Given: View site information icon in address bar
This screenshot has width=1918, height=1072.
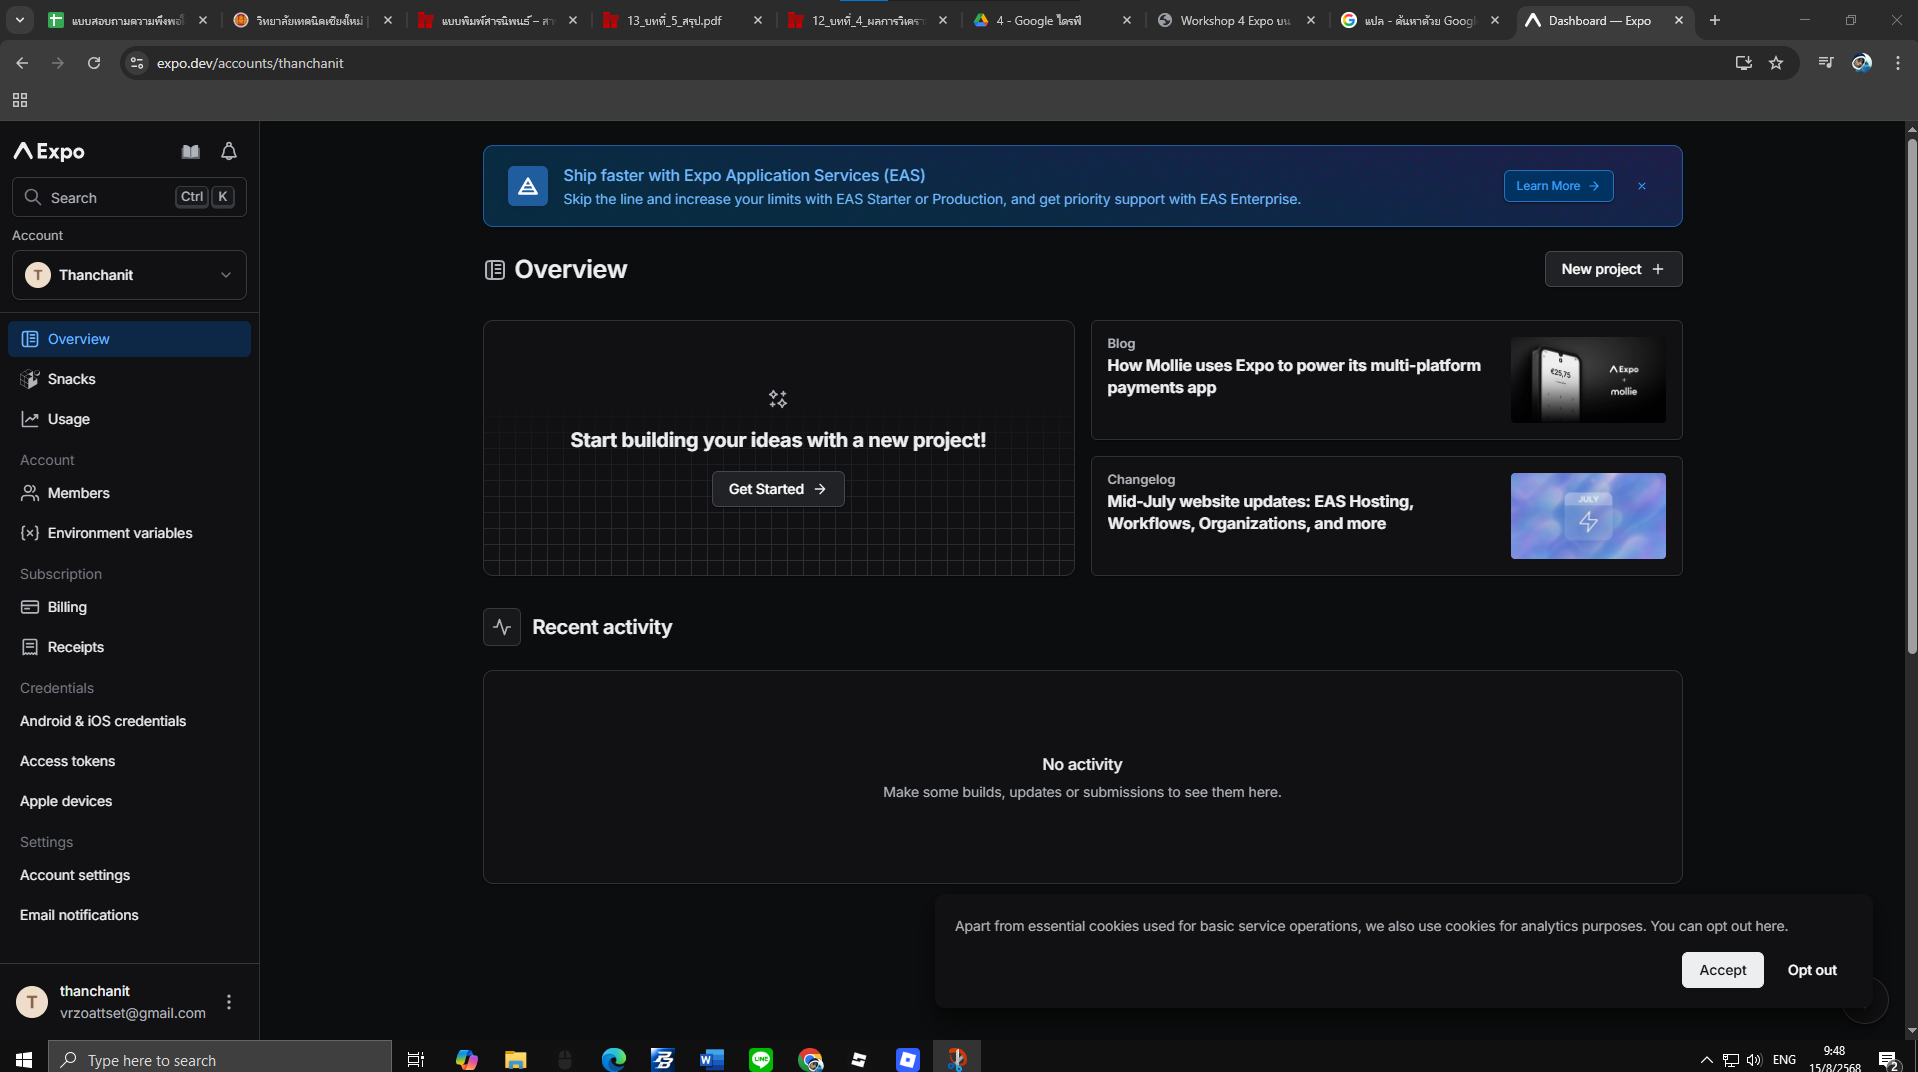Looking at the screenshot, I should coord(137,63).
